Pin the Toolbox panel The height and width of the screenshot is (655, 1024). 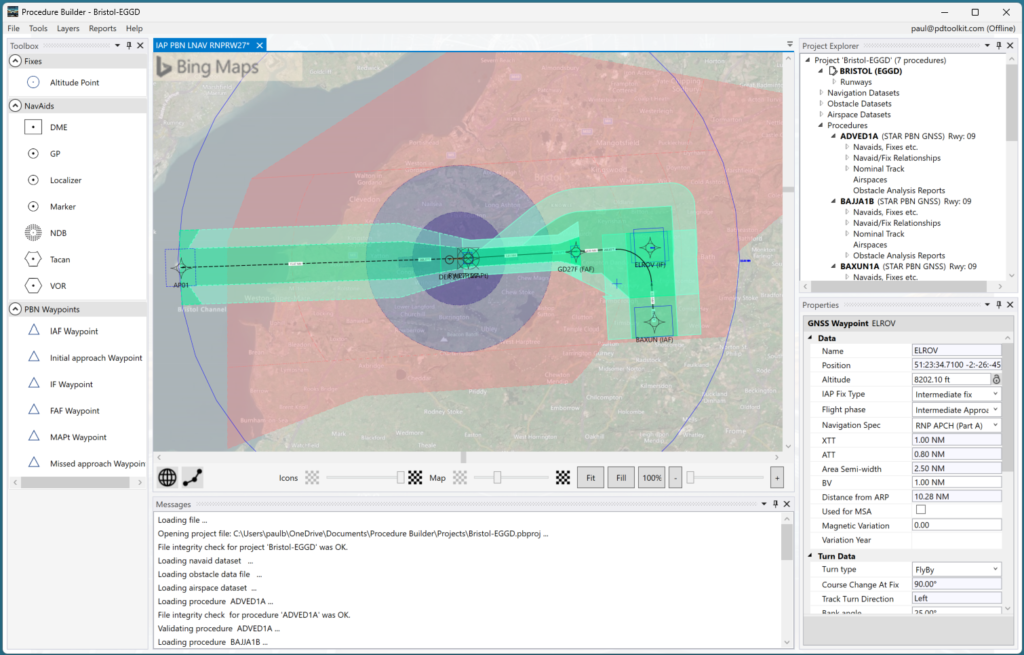click(x=129, y=46)
